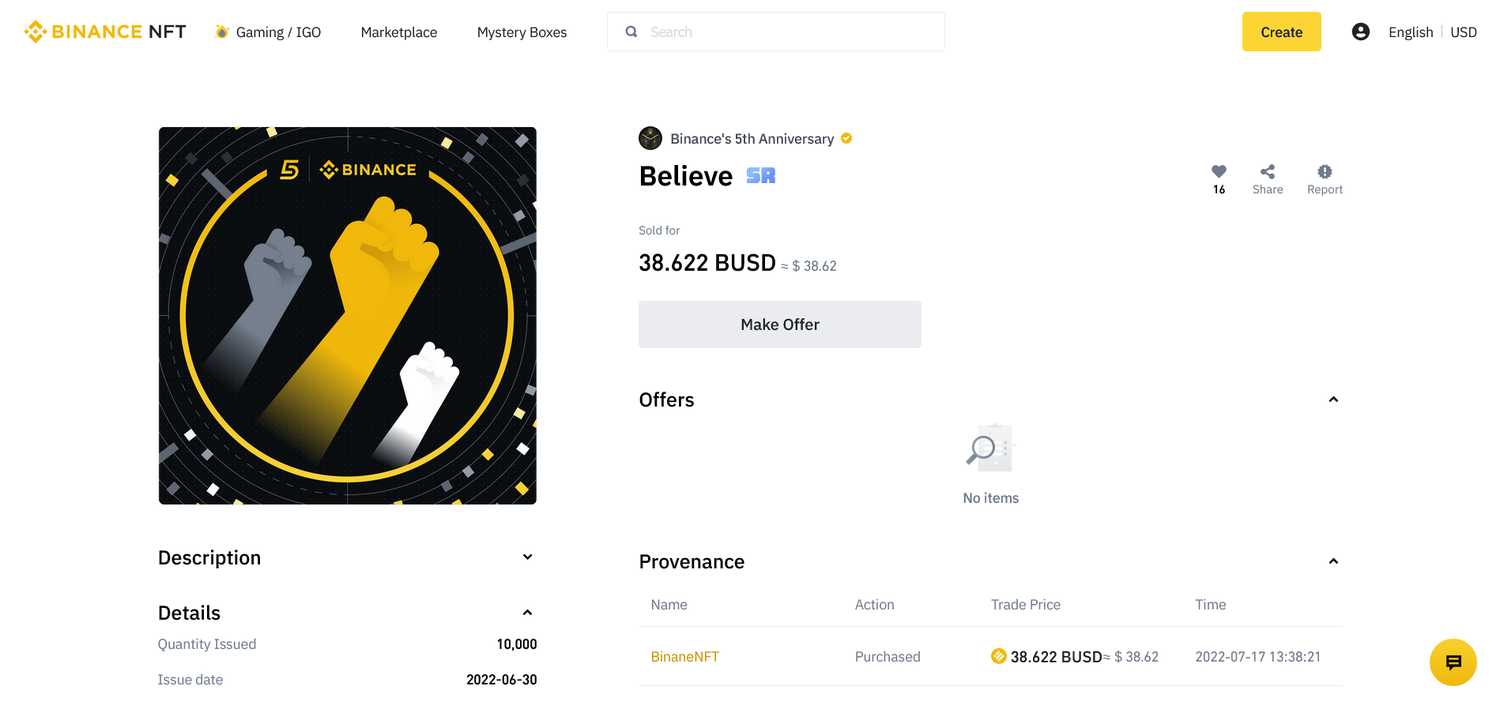Click the Believe NFT artwork image
1500x701 pixels.
pos(347,316)
